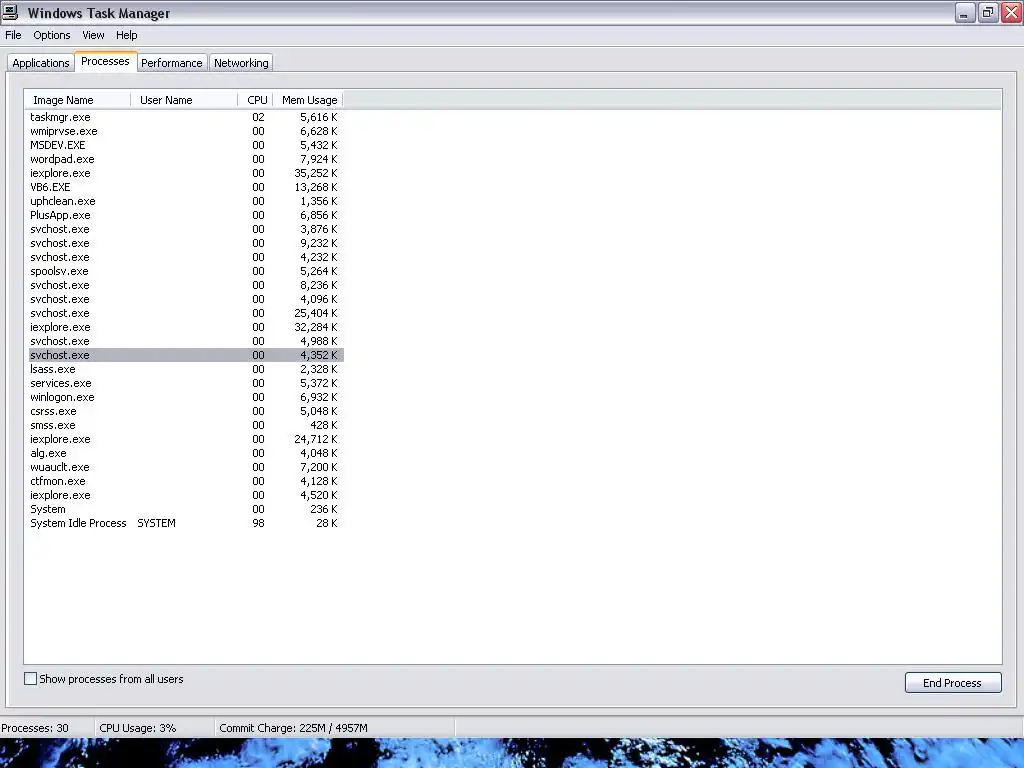The image size is (1024, 768).
Task: Select the taskmgr.exe process
Action: 185,118
